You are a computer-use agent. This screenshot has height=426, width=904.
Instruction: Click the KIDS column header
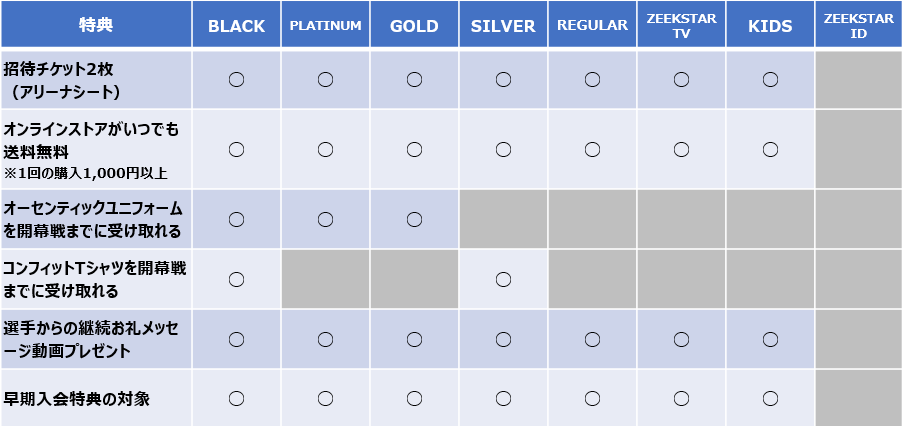coord(770,24)
